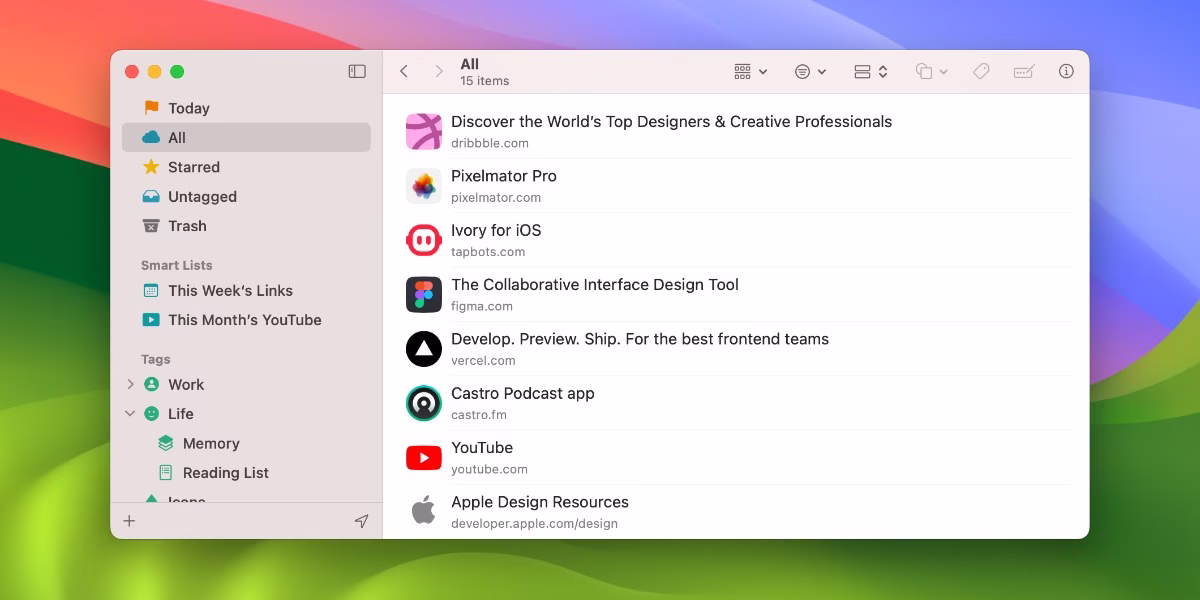Open This Week's Links smart list
This screenshot has width=1200, height=600.
[246, 290]
